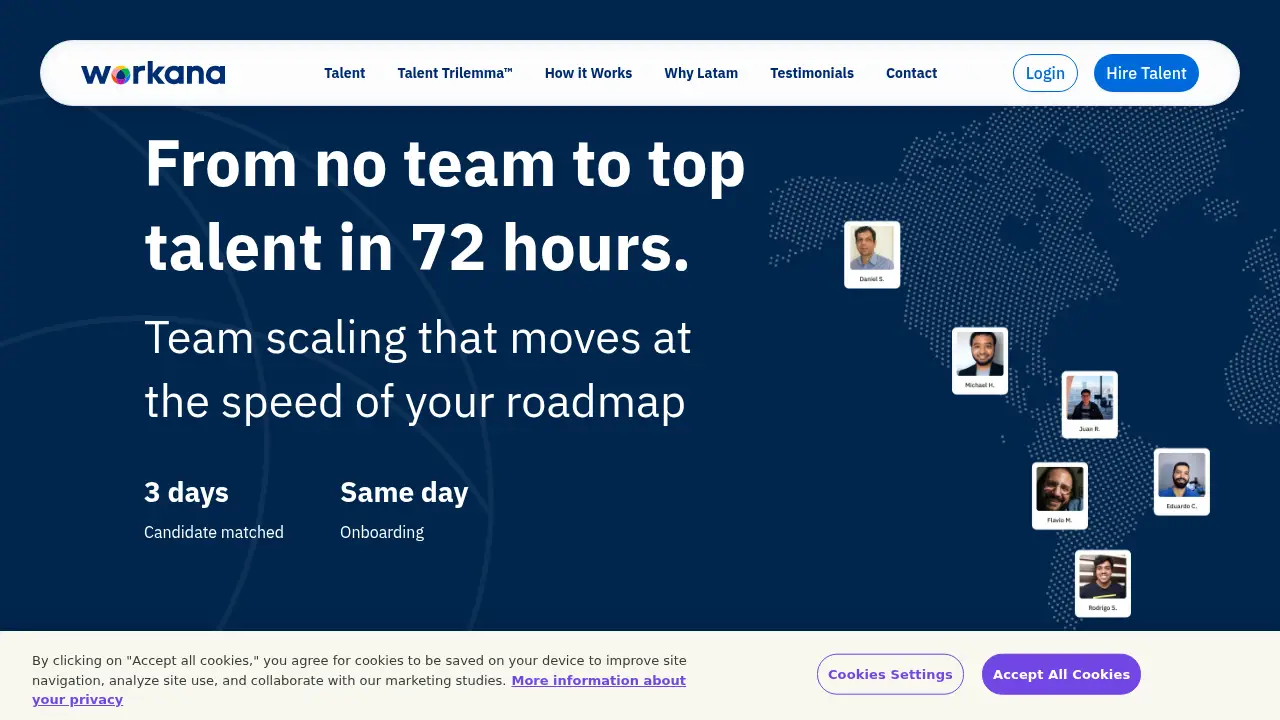
Task: Click the "Same day" statistic
Action: coord(404,492)
